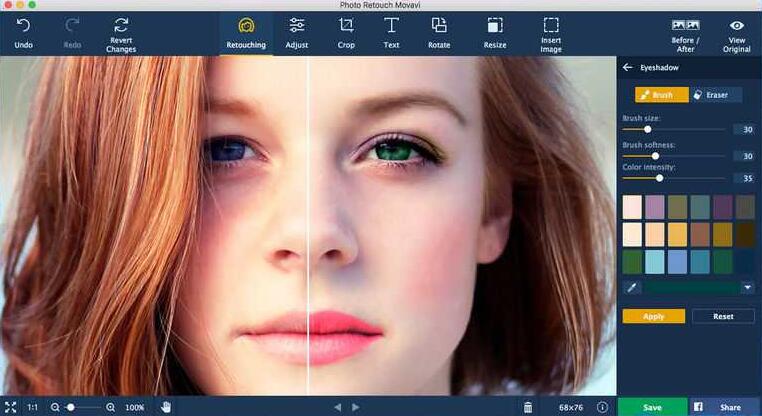Image resolution: width=762 pixels, height=416 pixels.
Task: Go back from Eyeshadow panel
Action: (627, 68)
